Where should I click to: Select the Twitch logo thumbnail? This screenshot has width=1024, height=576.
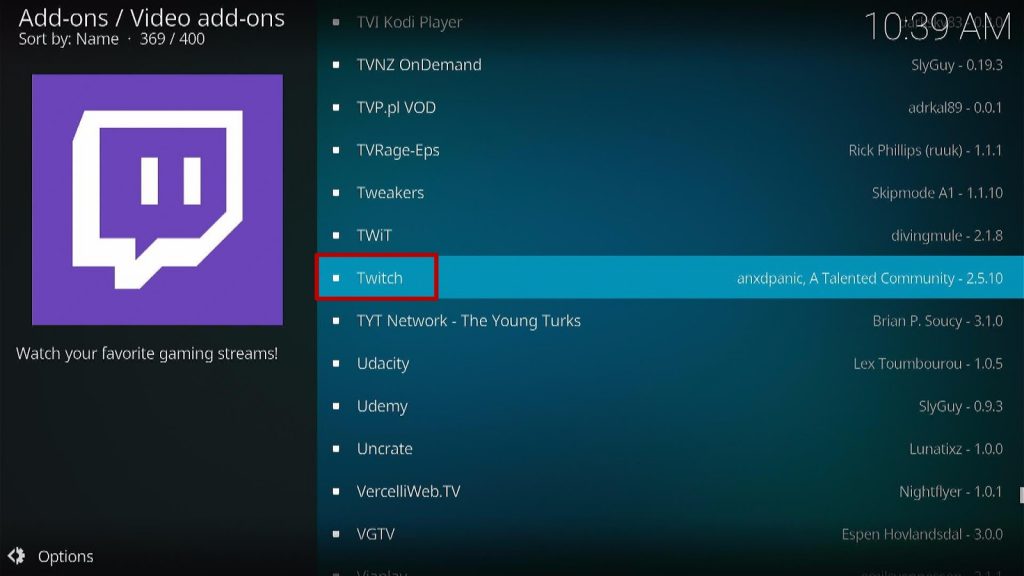(157, 199)
